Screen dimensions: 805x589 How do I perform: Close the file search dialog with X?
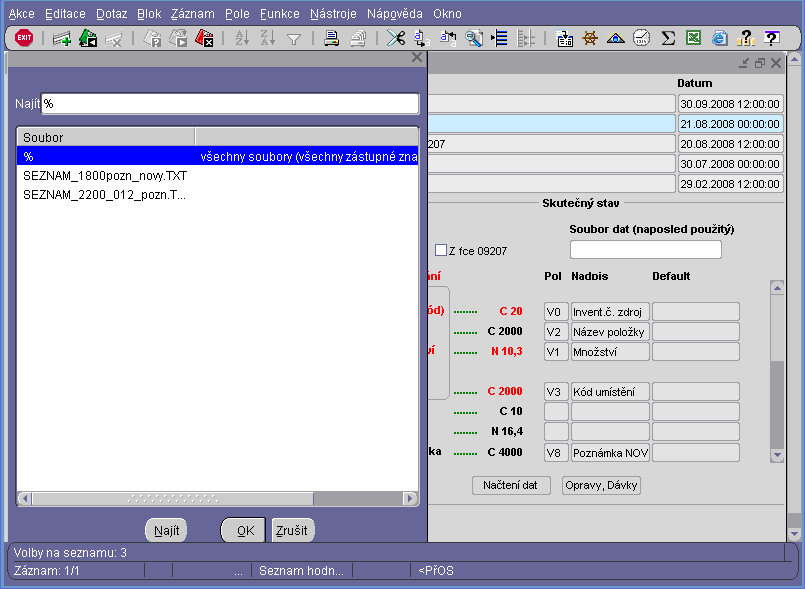tap(417, 58)
